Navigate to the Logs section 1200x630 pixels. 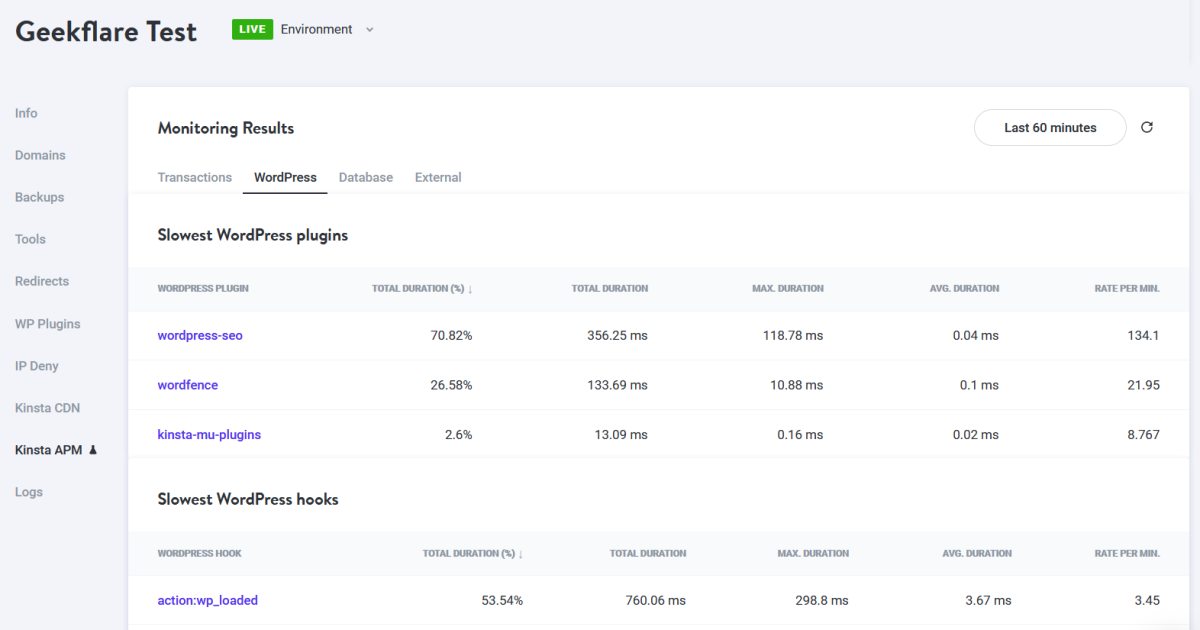pyautogui.click(x=29, y=491)
